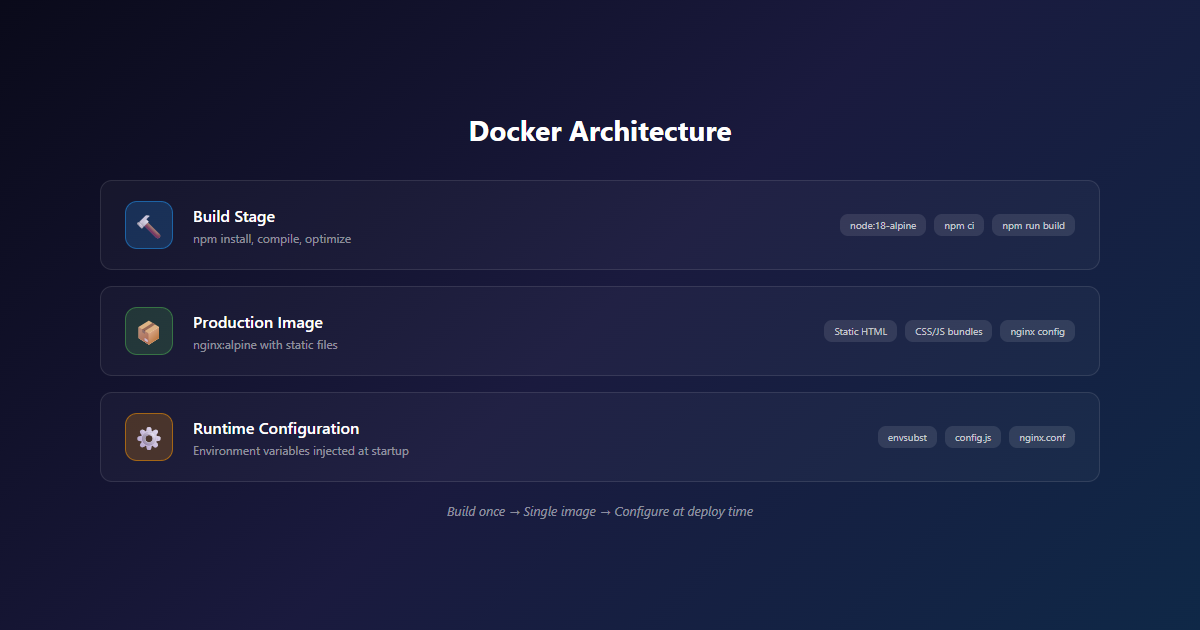Screen dimensions: 1200x630
Task: Click the Production Image title
Action: click(x=258, y=322)
